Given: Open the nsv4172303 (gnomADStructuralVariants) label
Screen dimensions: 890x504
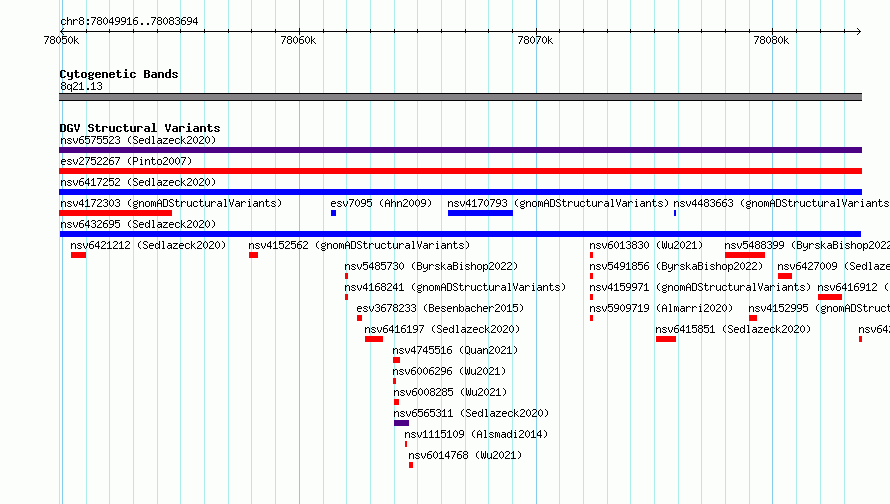Looking at the screenshot, I should [x=171, y=203].
